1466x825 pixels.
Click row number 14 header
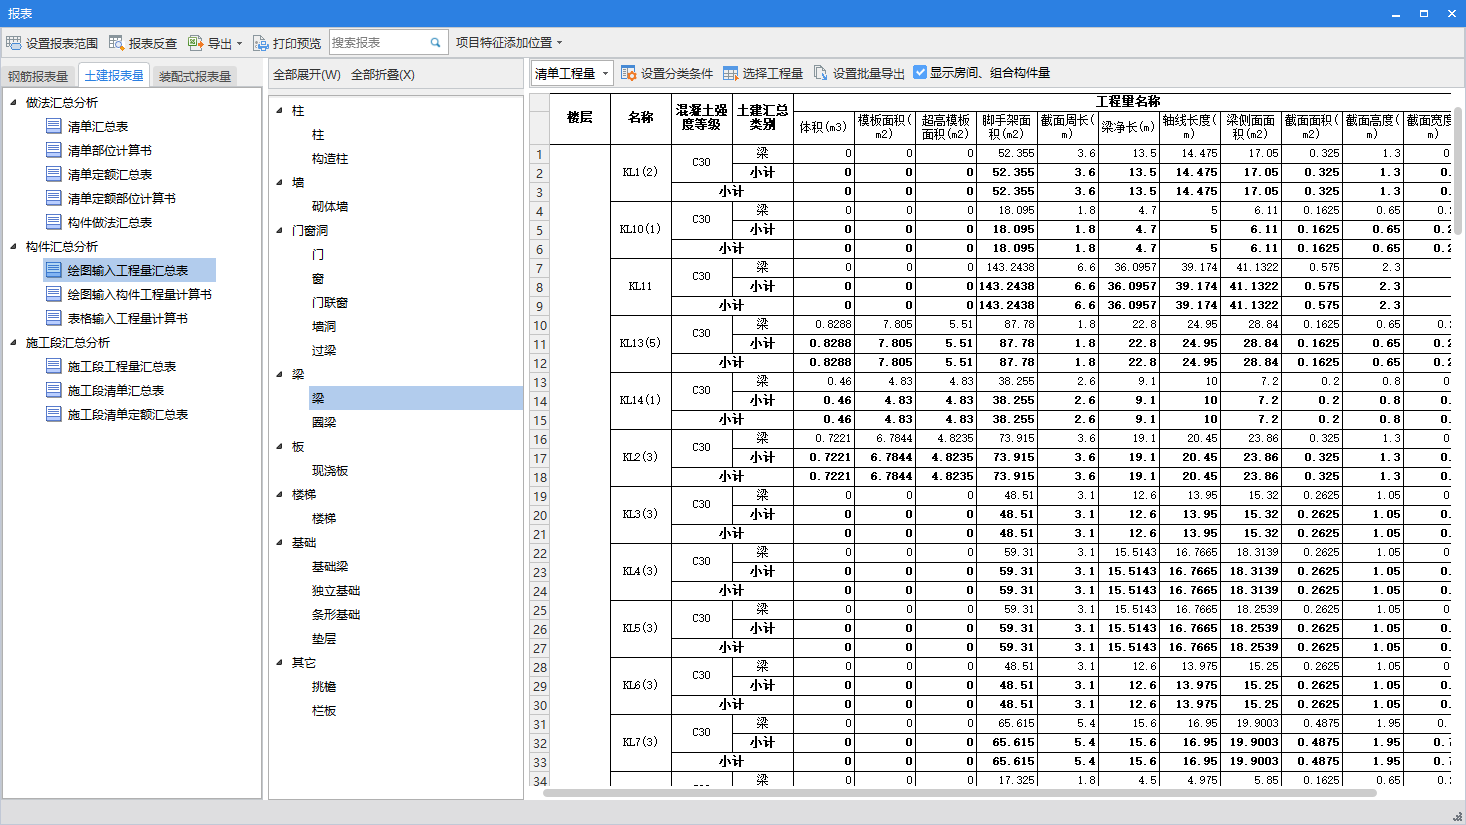pos(540,400)
